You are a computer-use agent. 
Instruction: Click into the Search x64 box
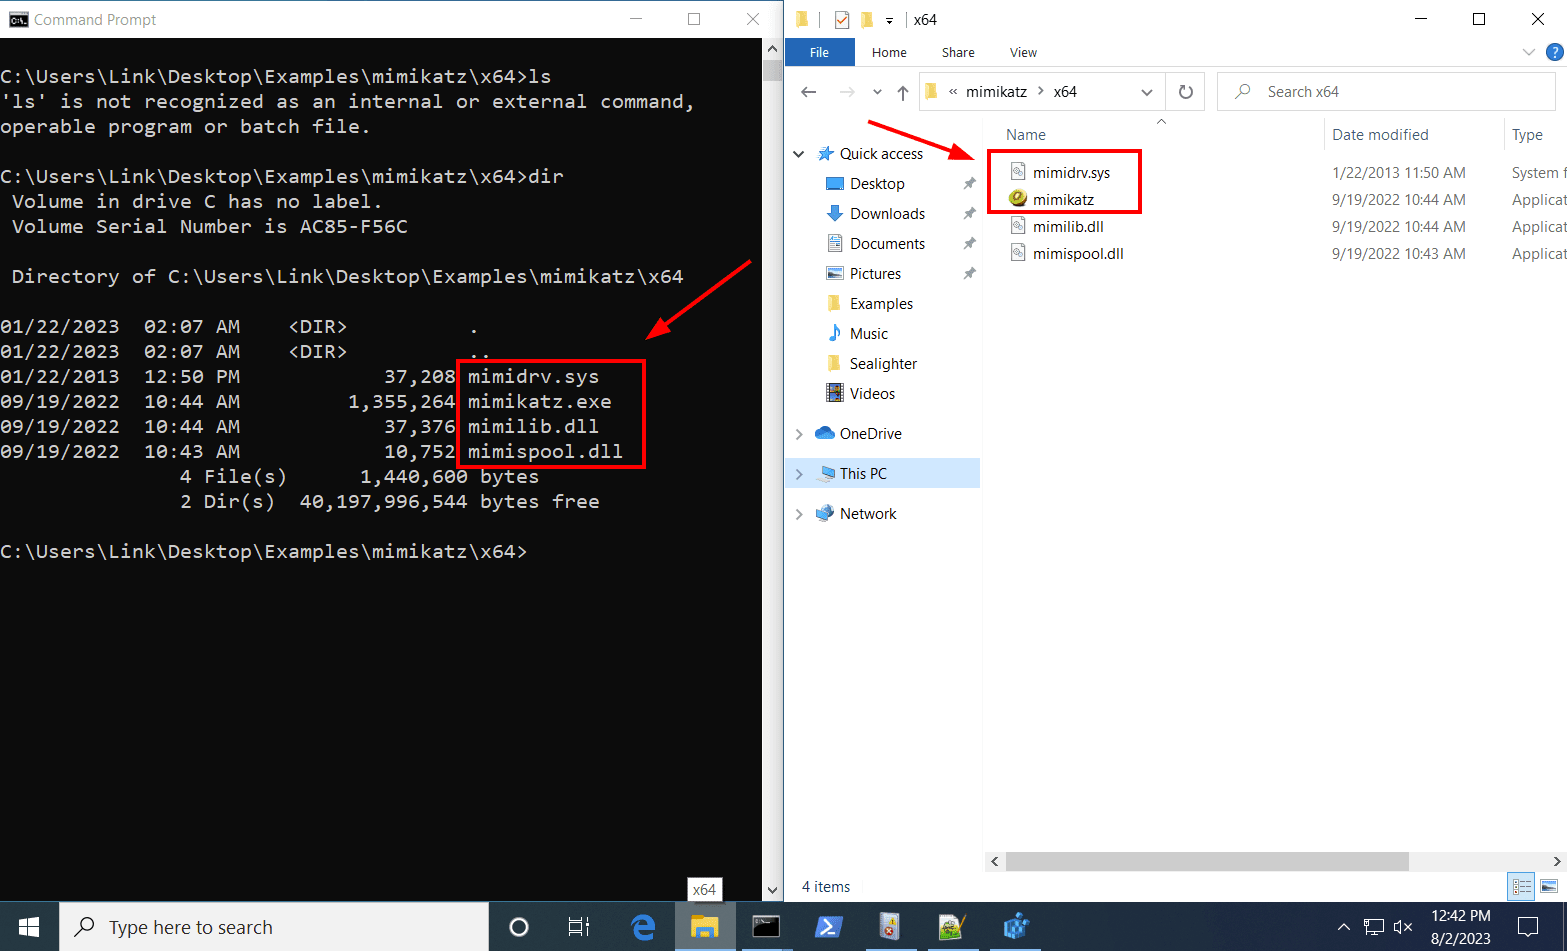(x=1387, y=92)
